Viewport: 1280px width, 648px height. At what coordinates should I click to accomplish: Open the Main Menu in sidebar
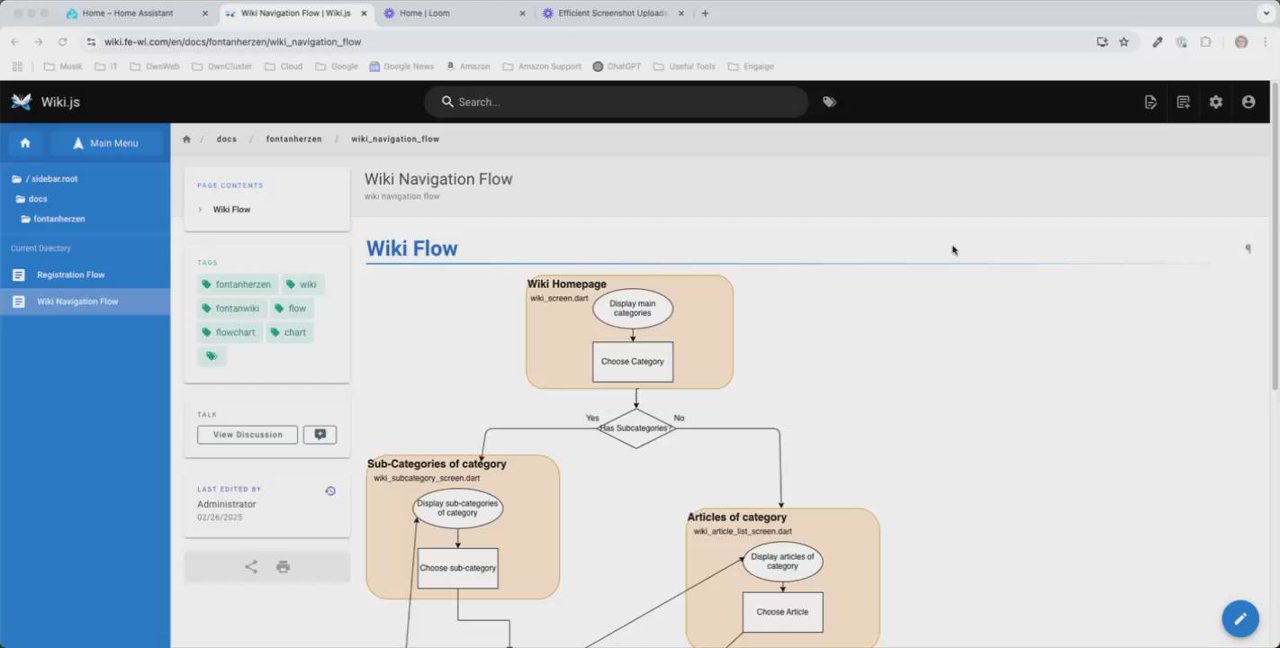106,143
